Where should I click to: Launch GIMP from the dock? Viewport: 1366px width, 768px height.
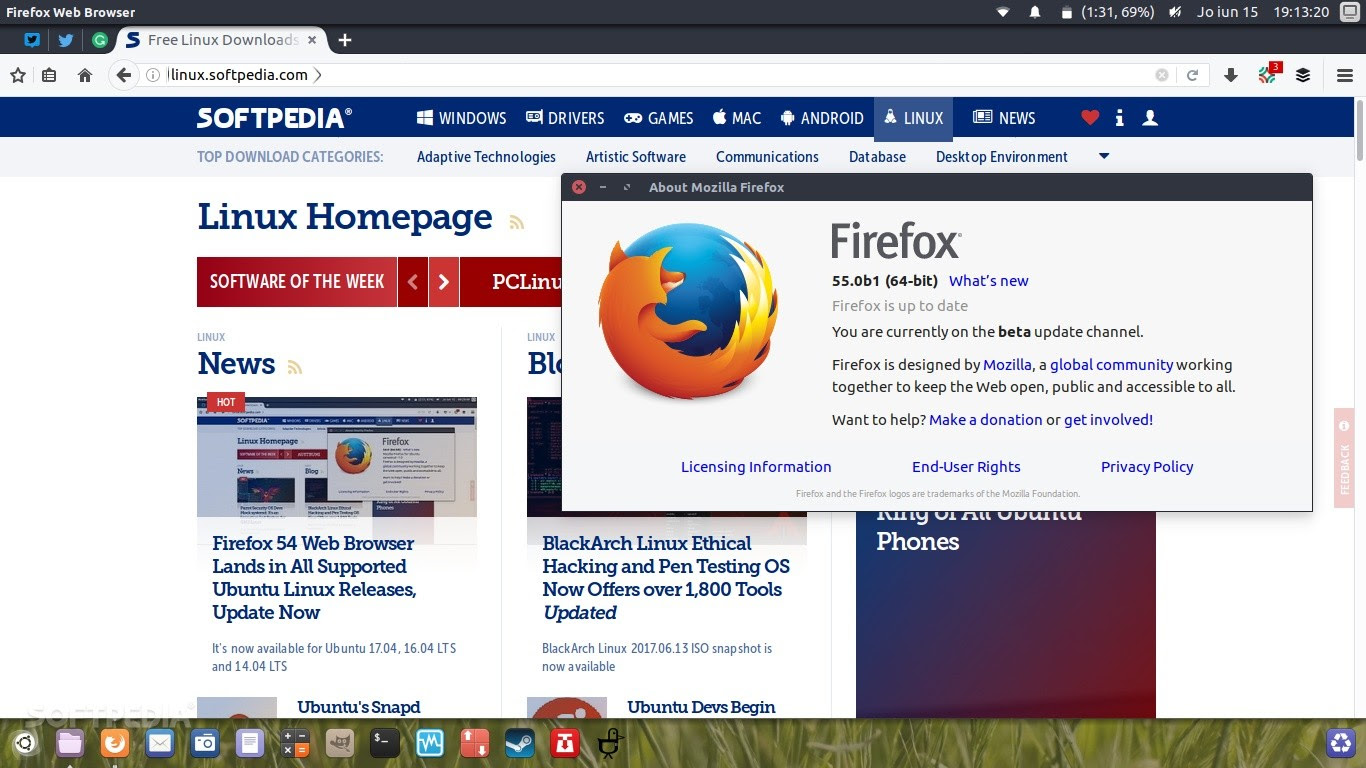pos(340,743)
